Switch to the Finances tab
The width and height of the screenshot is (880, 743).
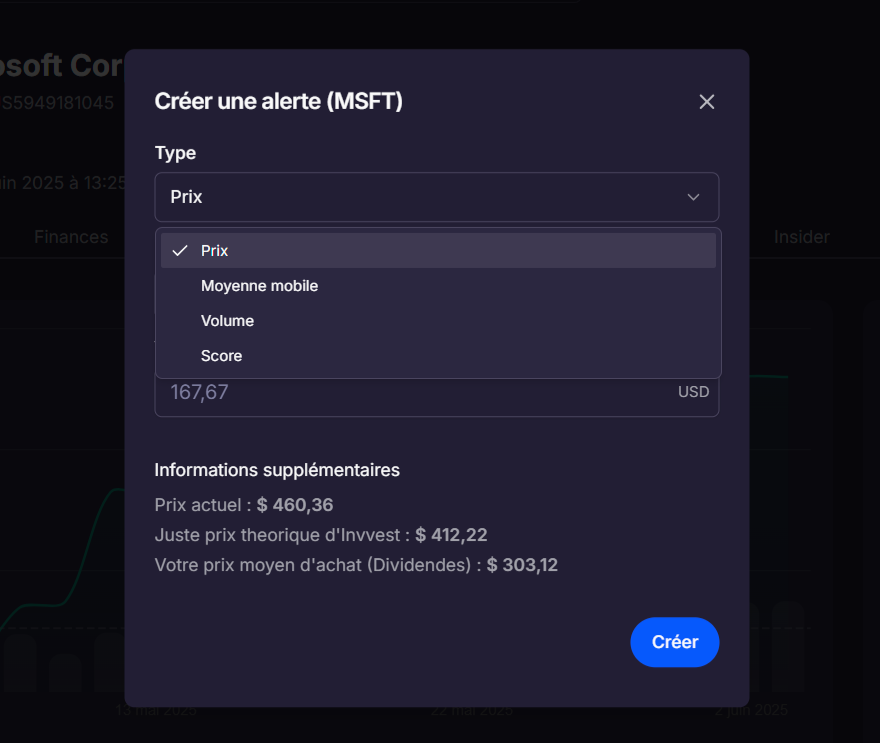(71, 237)
